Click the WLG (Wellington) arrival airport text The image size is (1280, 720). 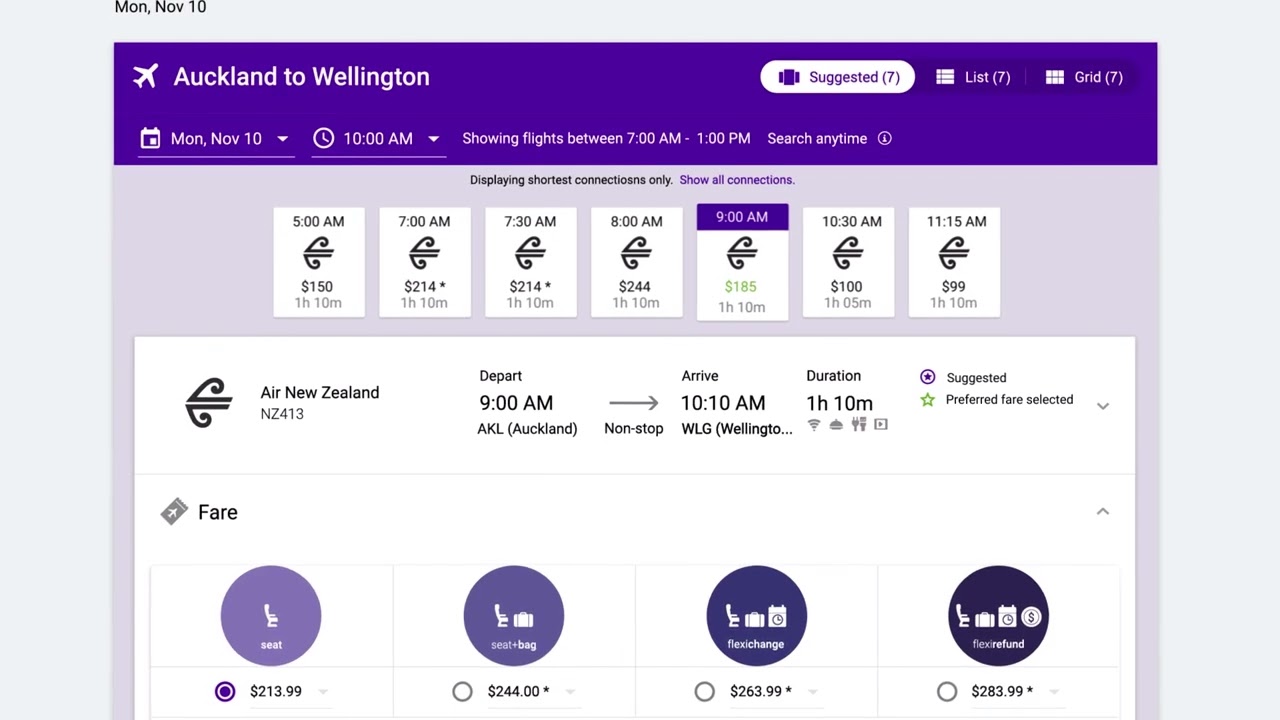coord(737,429)
